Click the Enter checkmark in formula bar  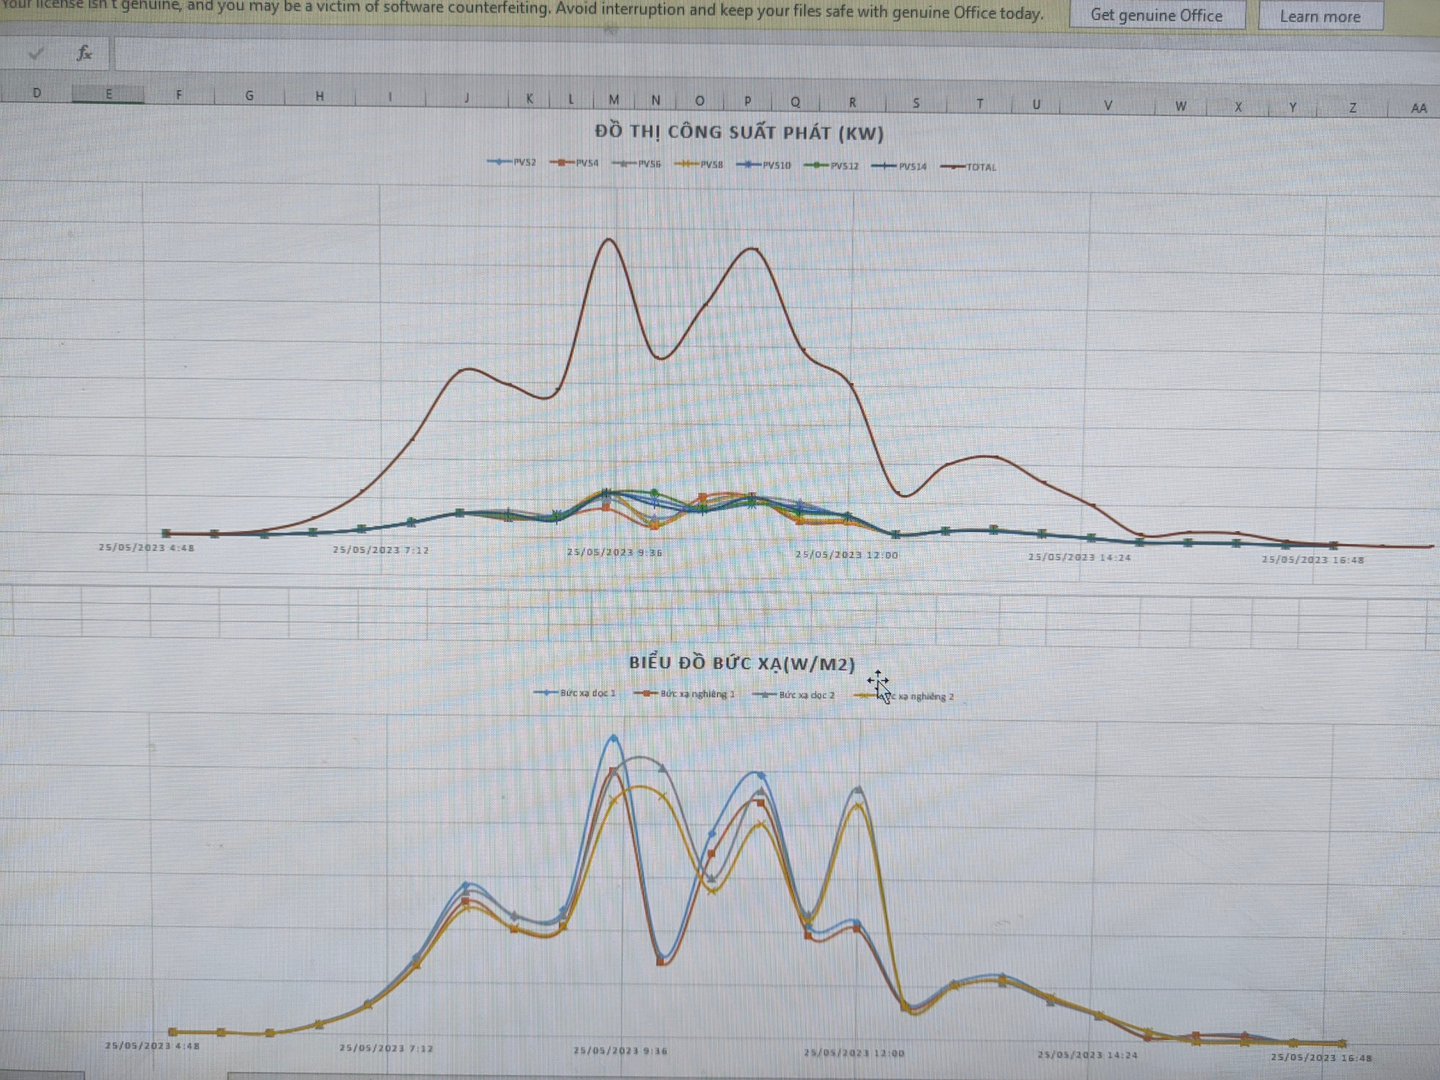(37, 54)
